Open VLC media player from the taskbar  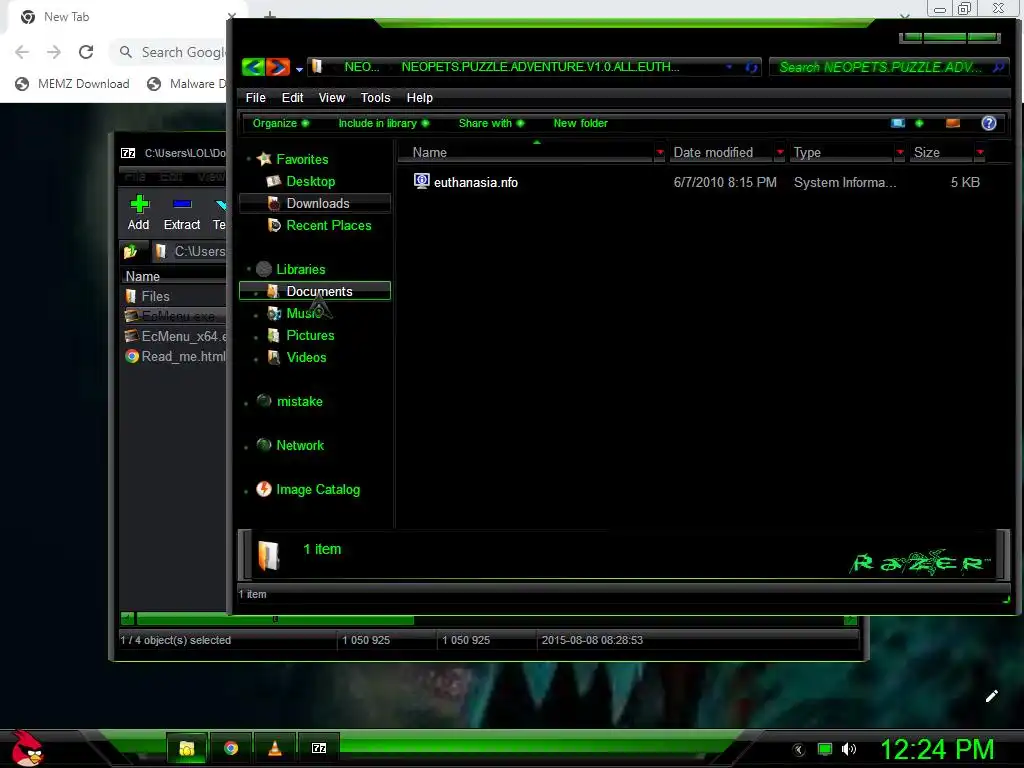click(x=275, y=748)
